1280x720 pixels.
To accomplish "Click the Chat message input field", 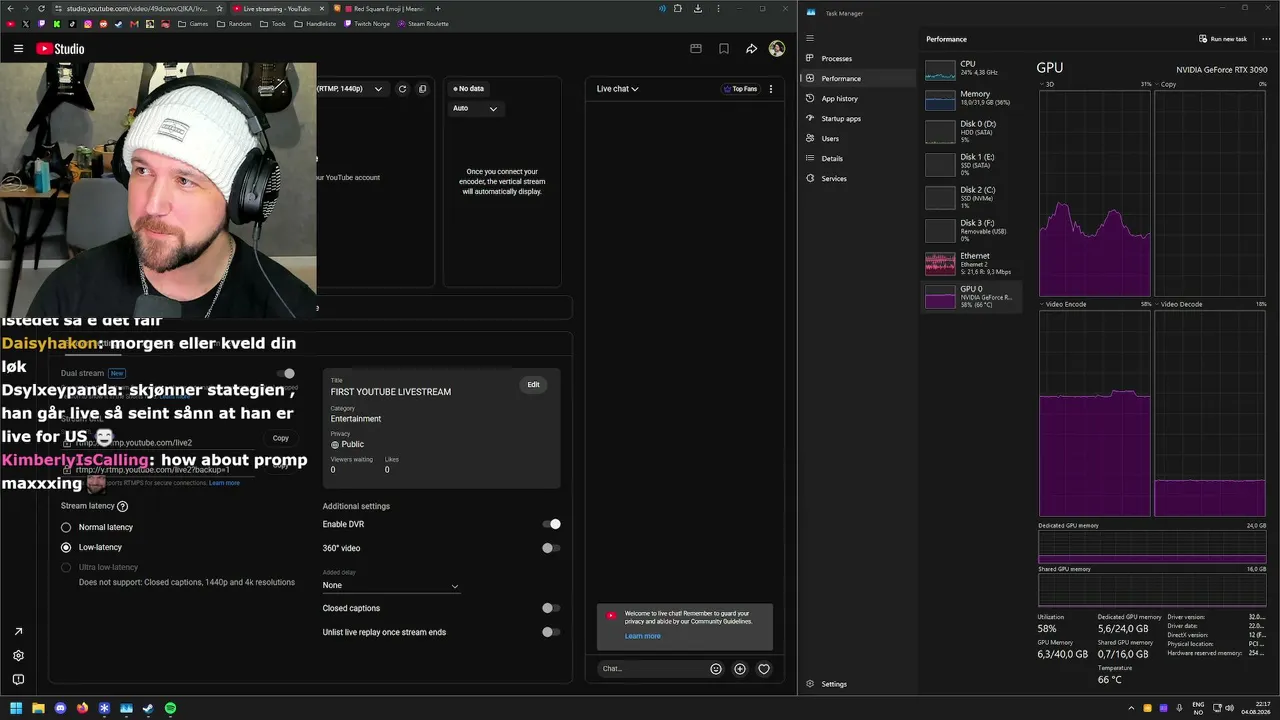I will (x=652, y=669).
